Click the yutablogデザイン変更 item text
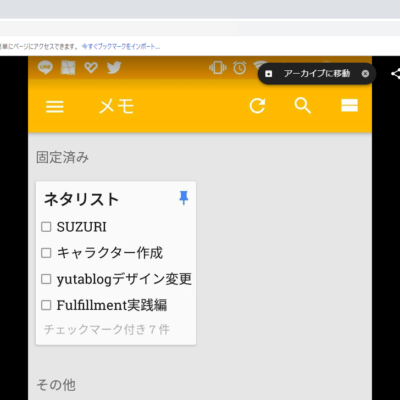This screenshot has height=400, width=400. [x=124, y=279]
